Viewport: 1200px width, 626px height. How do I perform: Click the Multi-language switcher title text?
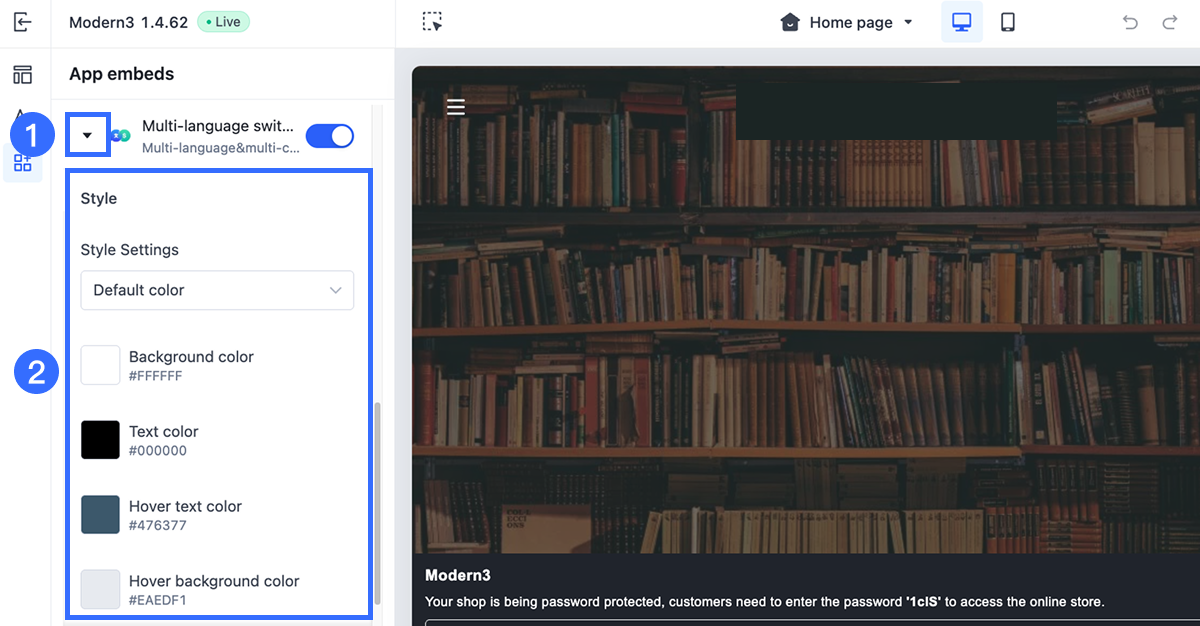218,126
